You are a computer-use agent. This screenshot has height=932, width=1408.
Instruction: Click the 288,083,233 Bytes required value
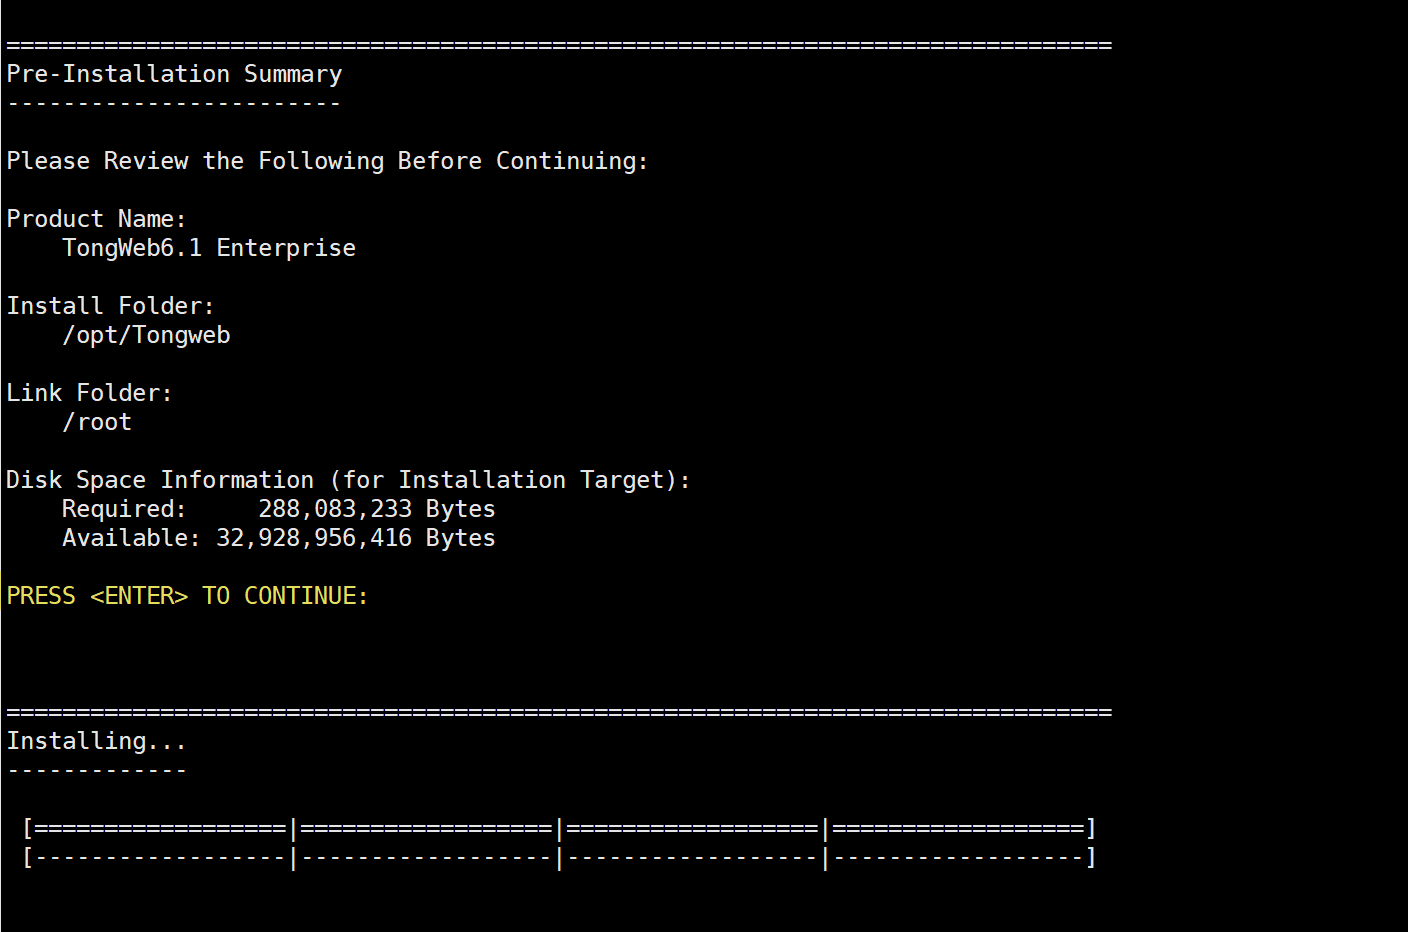click(376, 510)
